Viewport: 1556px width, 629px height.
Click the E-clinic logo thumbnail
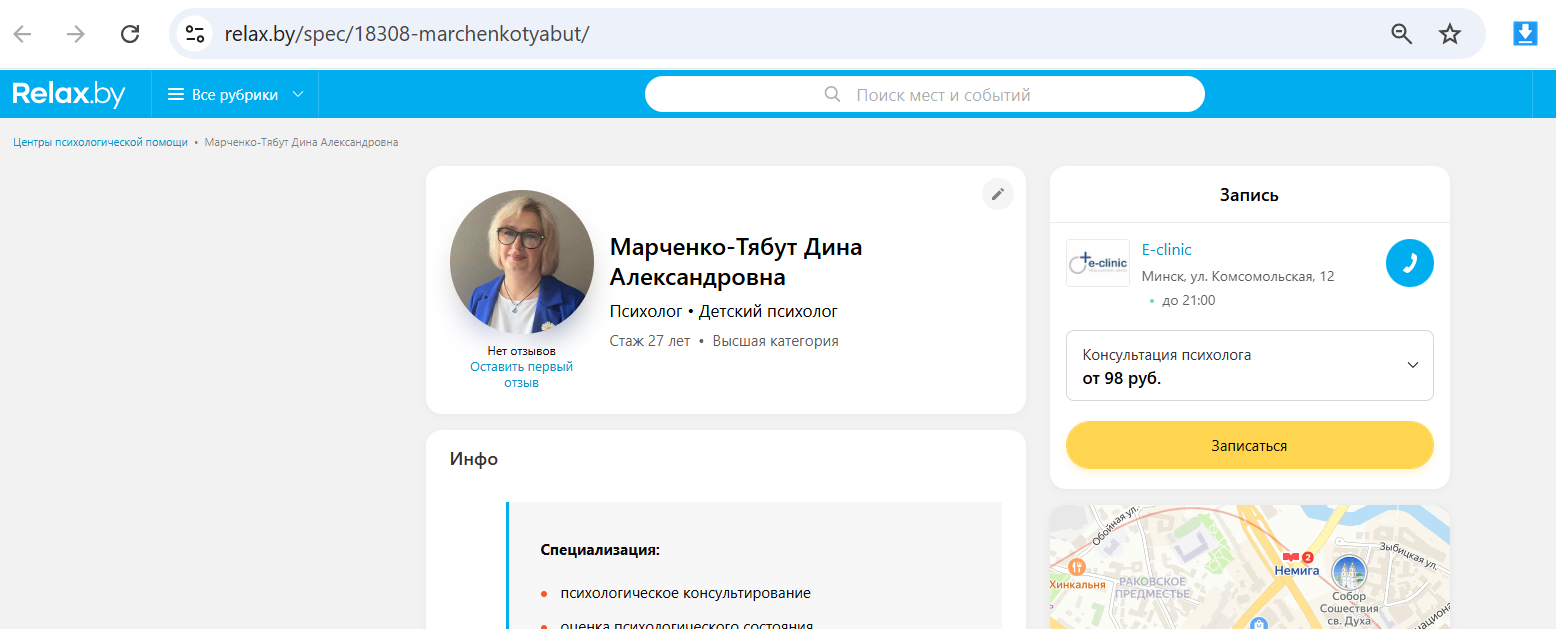coord(1098,263)
